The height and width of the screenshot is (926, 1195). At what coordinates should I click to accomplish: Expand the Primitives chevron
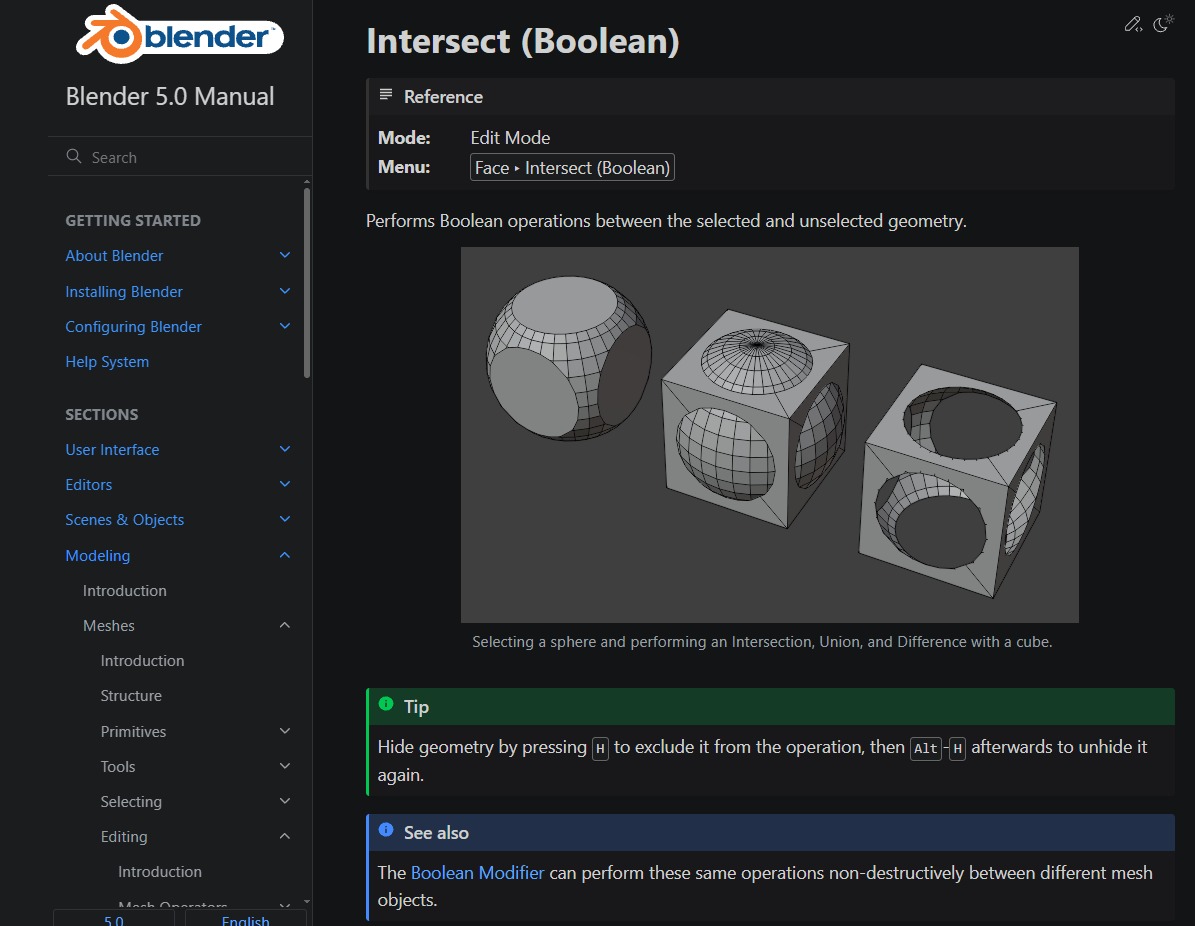285,731
